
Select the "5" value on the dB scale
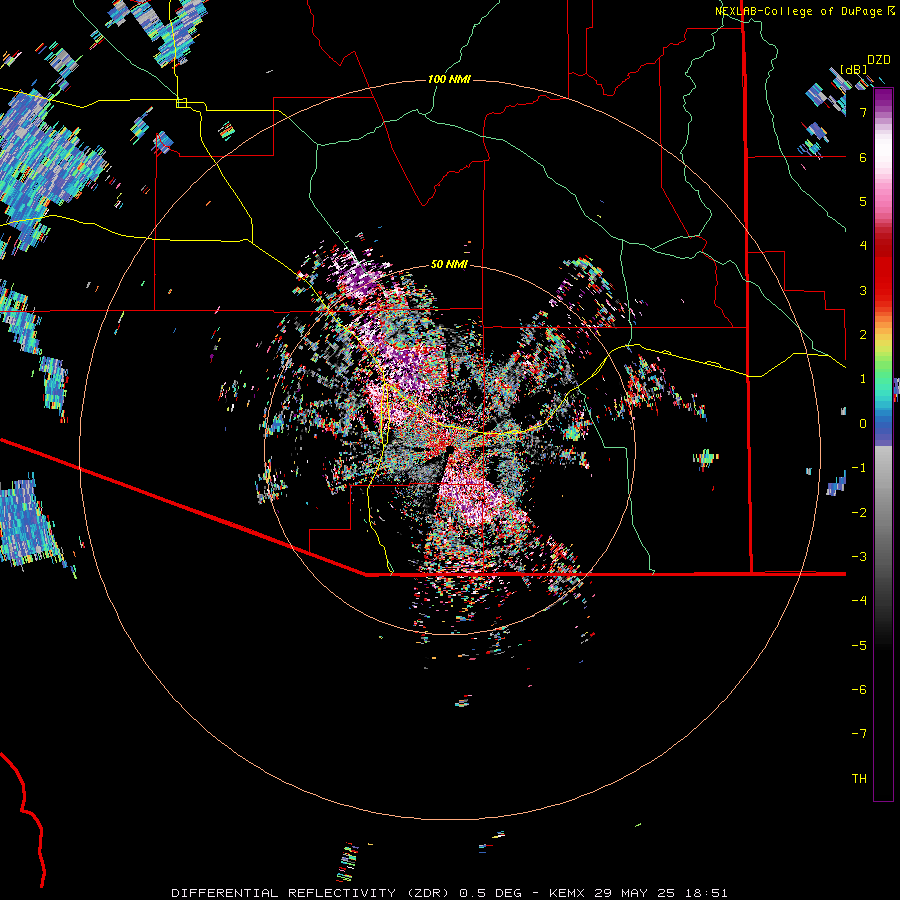click(863, 201)
